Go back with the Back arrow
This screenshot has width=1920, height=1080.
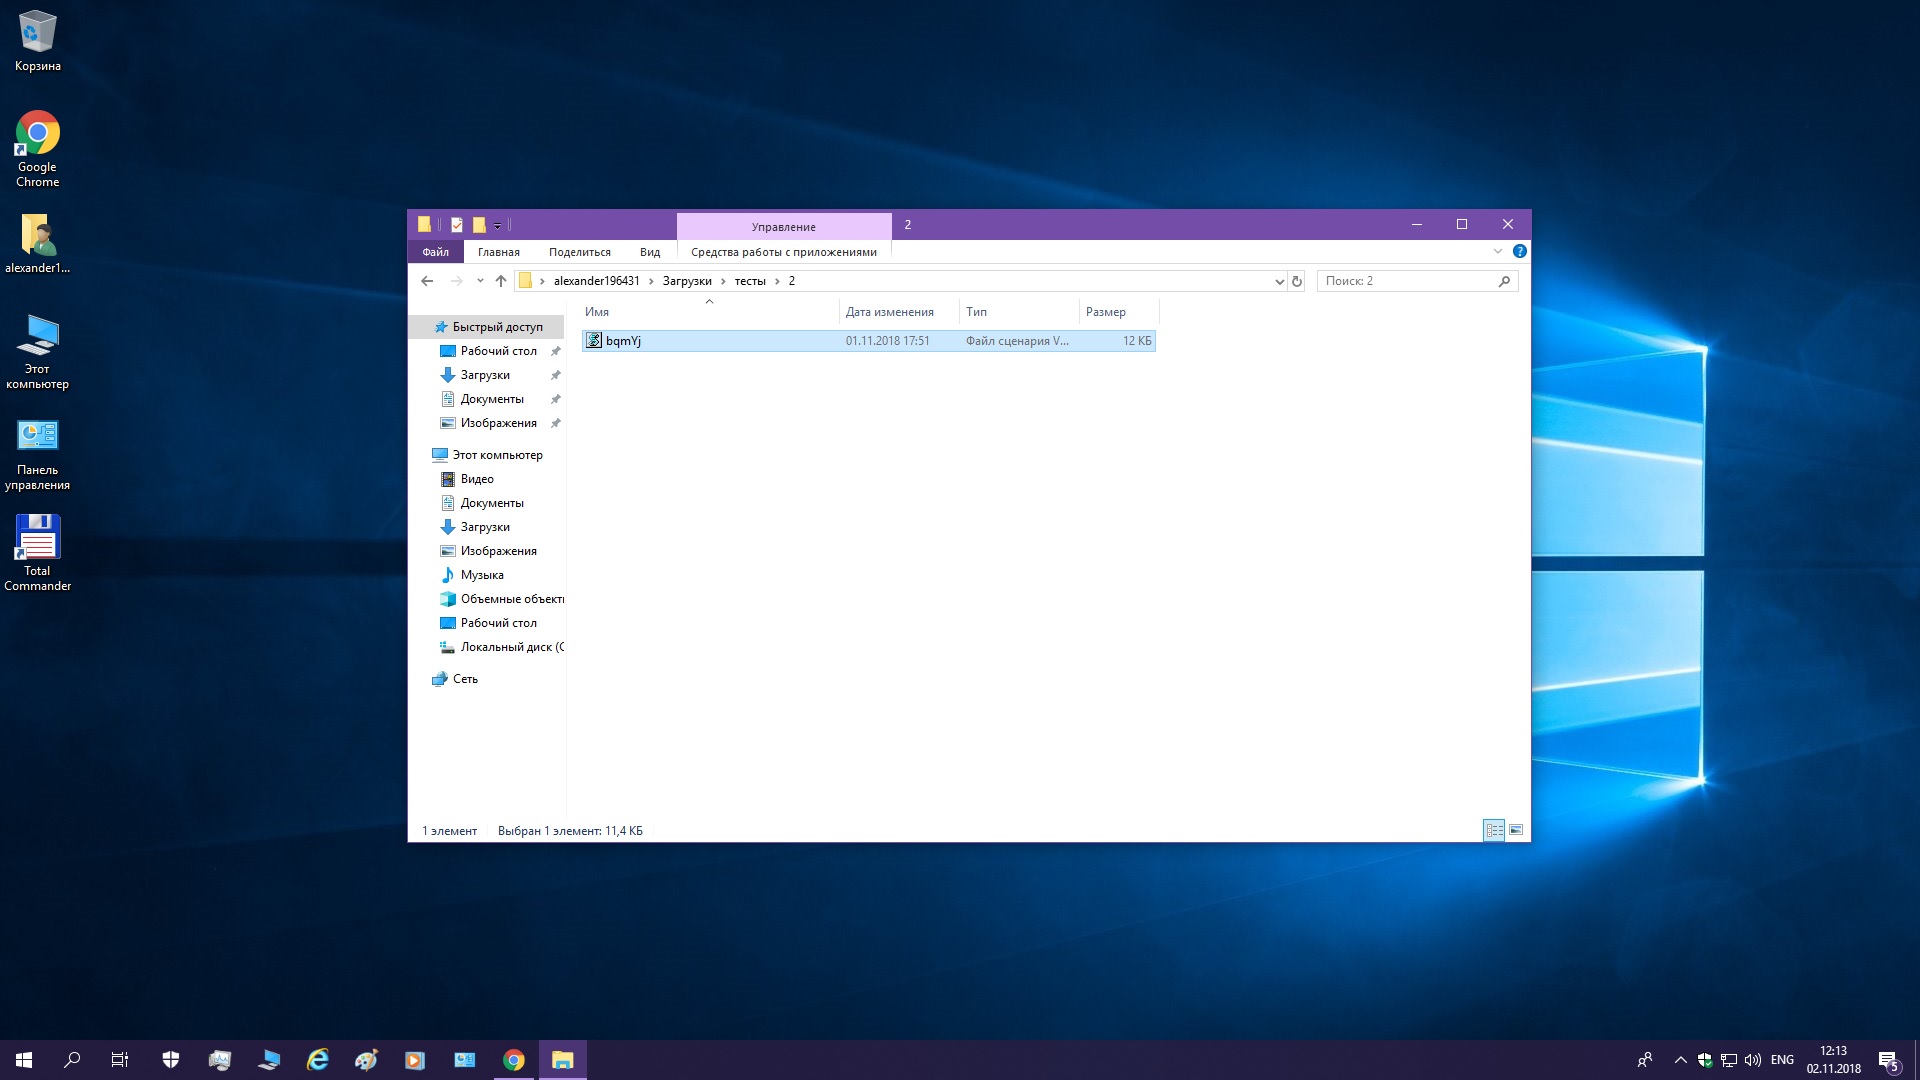tap(427, 281)
